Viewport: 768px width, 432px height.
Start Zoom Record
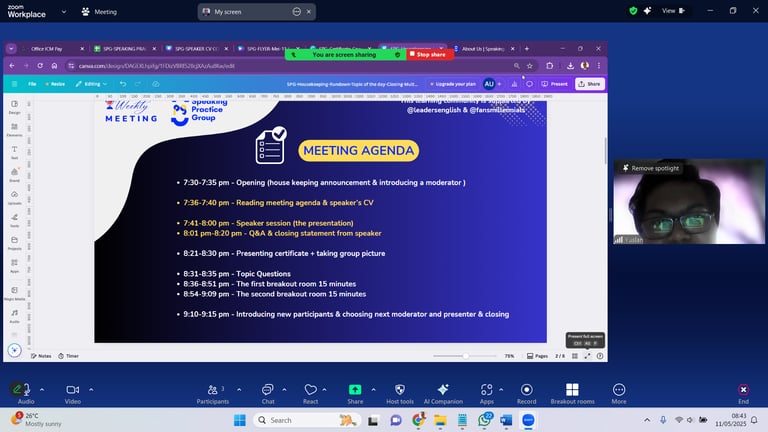click(x=527, y=394)
